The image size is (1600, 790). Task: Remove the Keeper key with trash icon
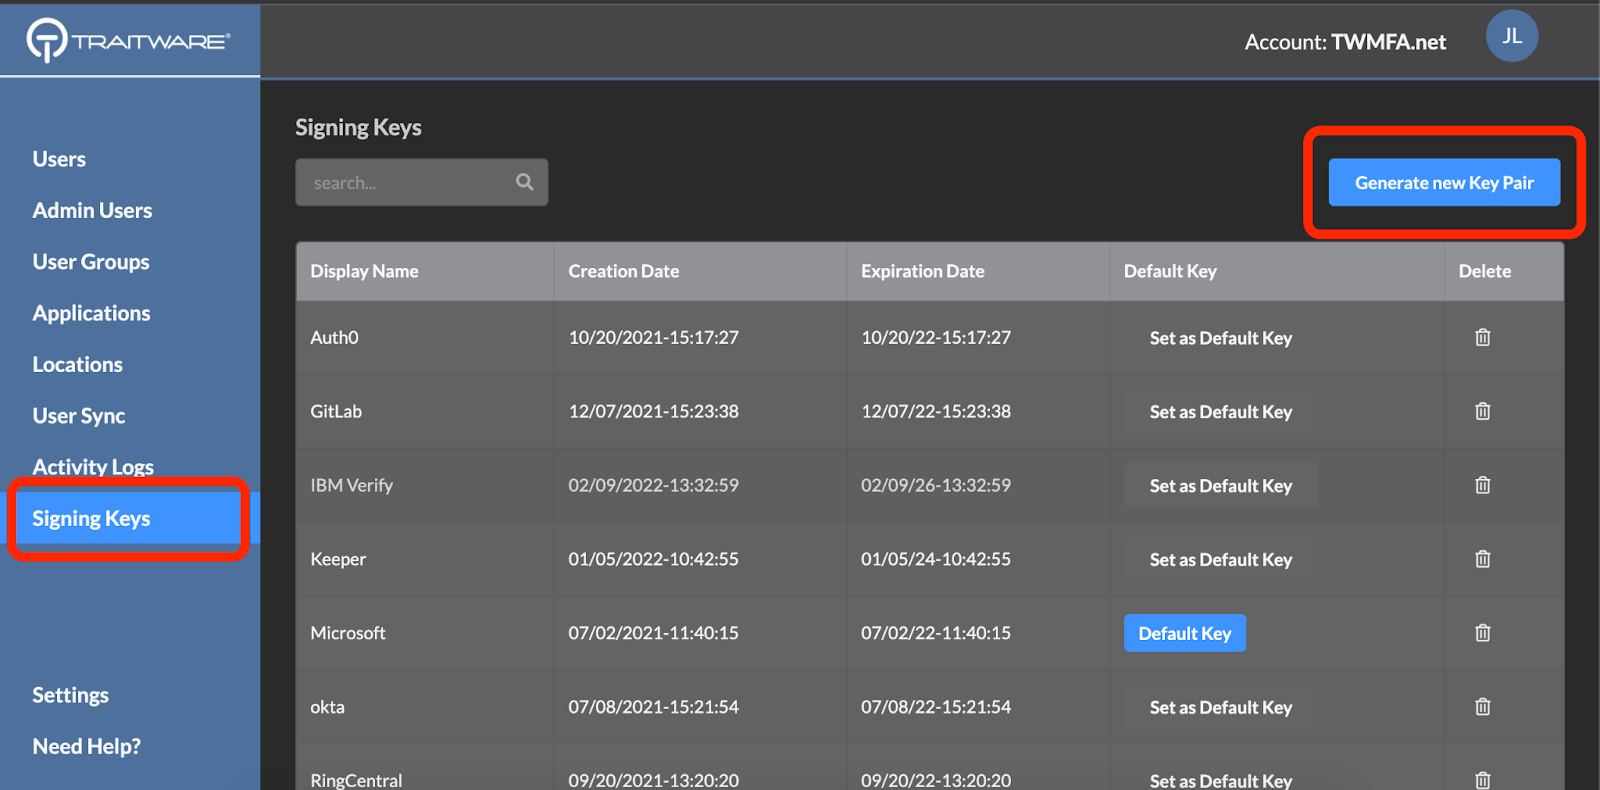click(1483, 559)
